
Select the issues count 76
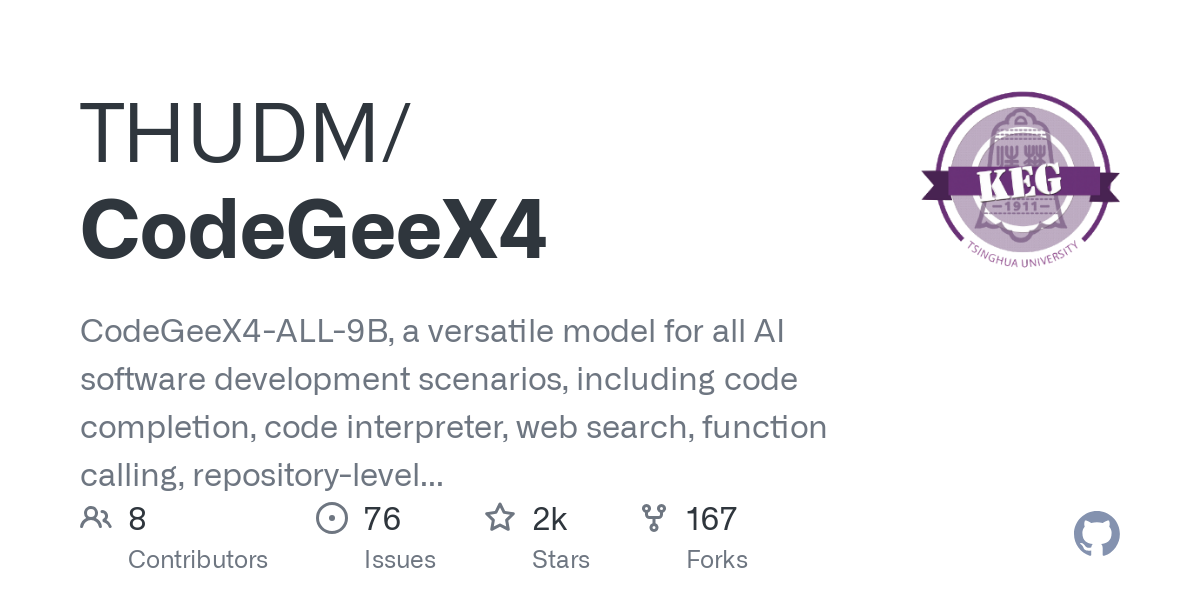pyautogui.click(x=382, y=519)
